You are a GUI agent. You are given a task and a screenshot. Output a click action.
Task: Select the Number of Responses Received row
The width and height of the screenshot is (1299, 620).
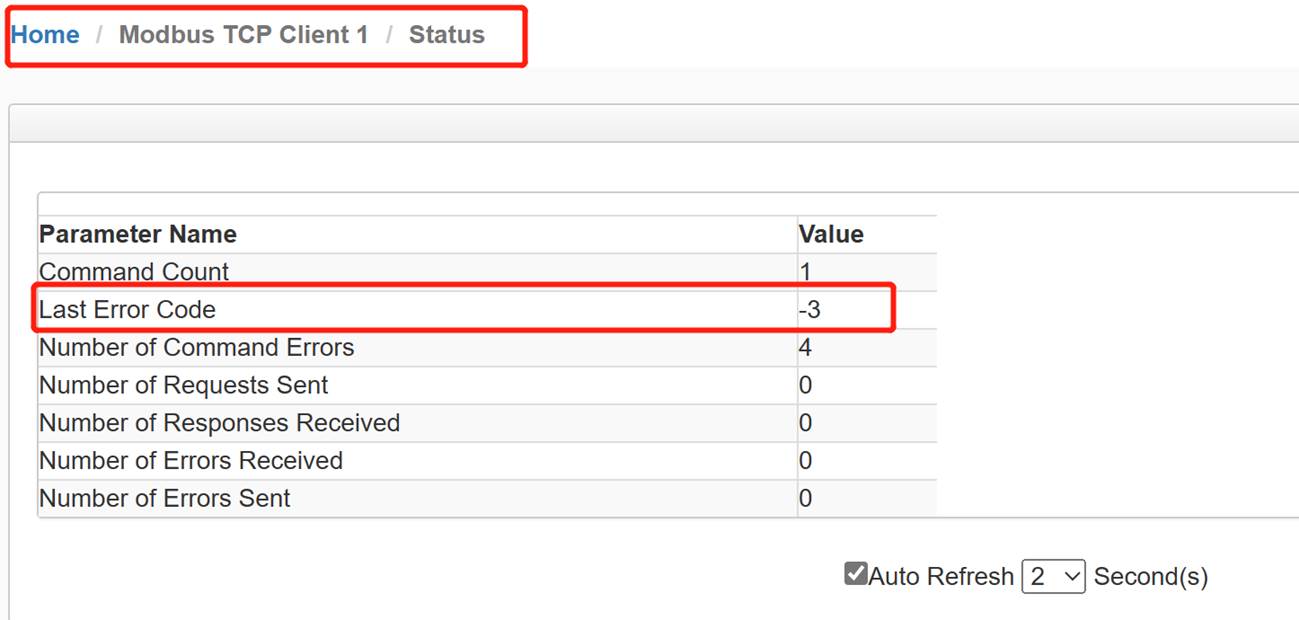pos(487,423)
